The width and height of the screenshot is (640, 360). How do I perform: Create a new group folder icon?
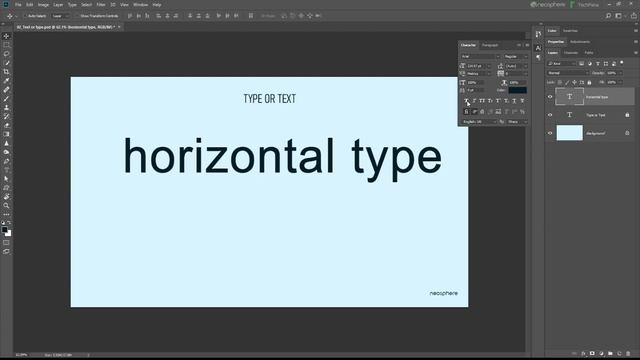610,353
